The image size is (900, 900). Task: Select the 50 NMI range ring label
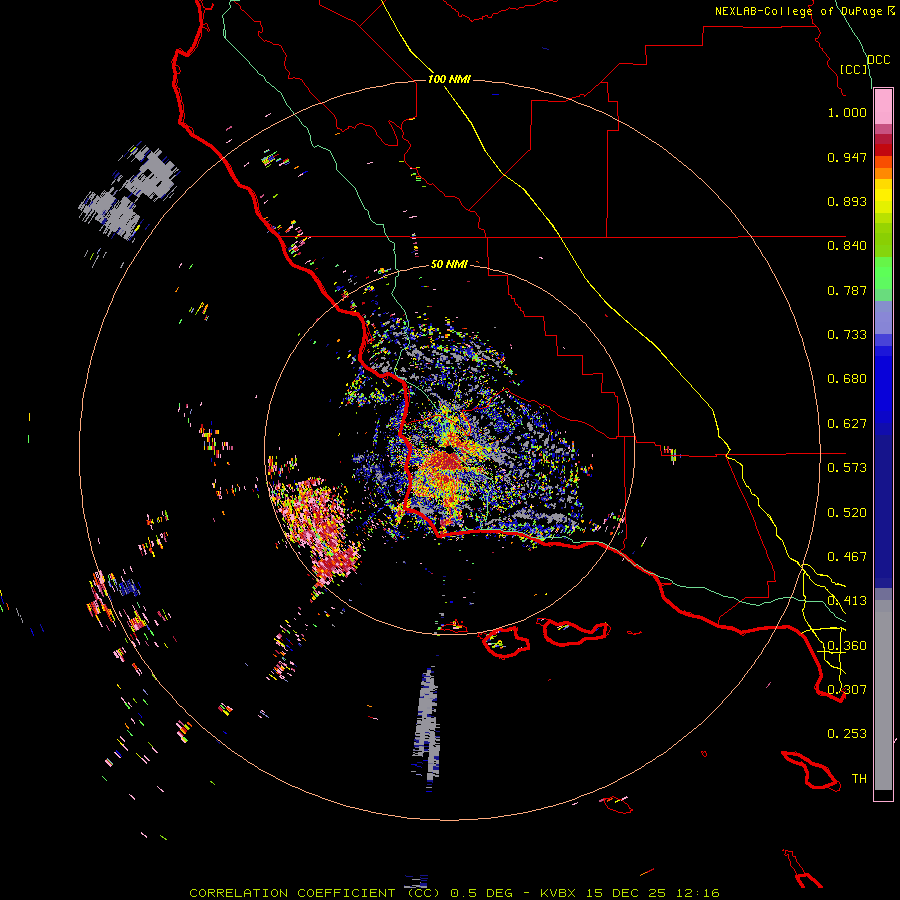tap(449, 264)
